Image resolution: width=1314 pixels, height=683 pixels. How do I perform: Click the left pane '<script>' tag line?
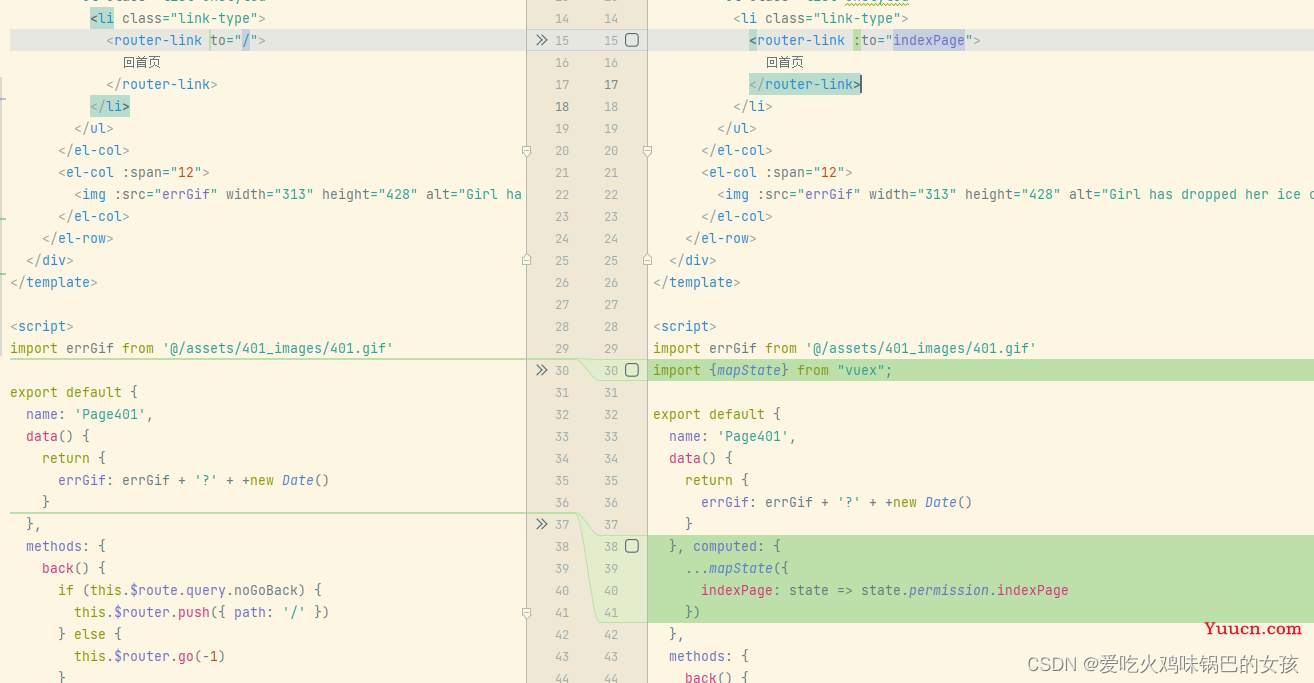click(42, 326)
